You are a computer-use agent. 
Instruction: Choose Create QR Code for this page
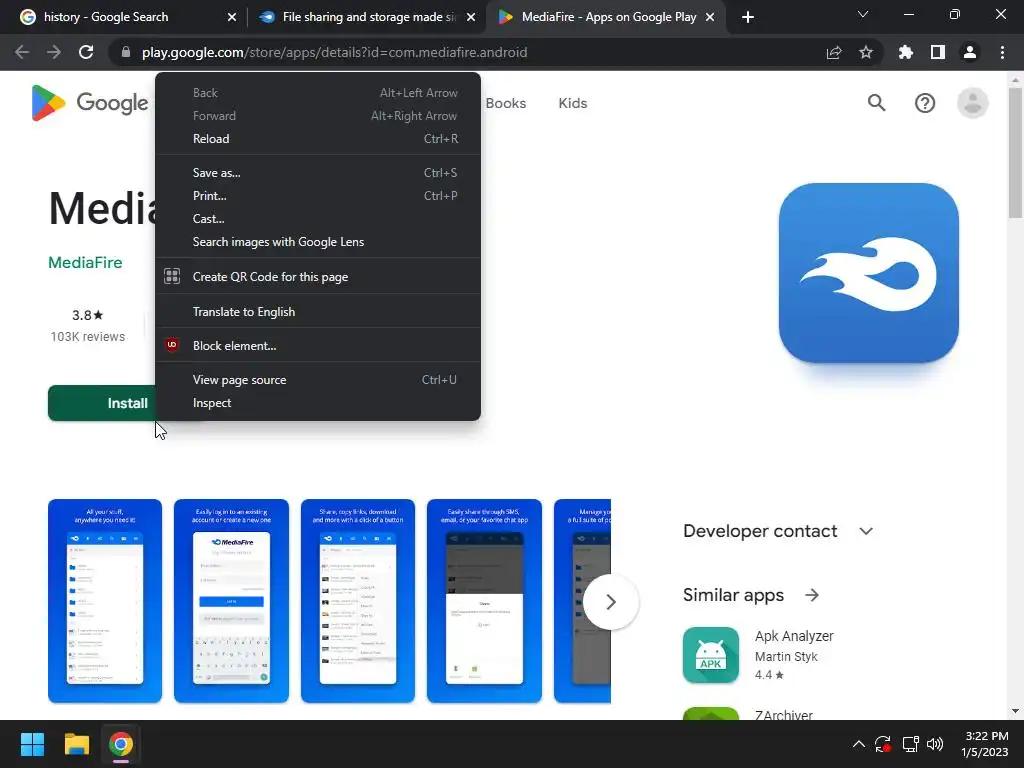point(318,276)
